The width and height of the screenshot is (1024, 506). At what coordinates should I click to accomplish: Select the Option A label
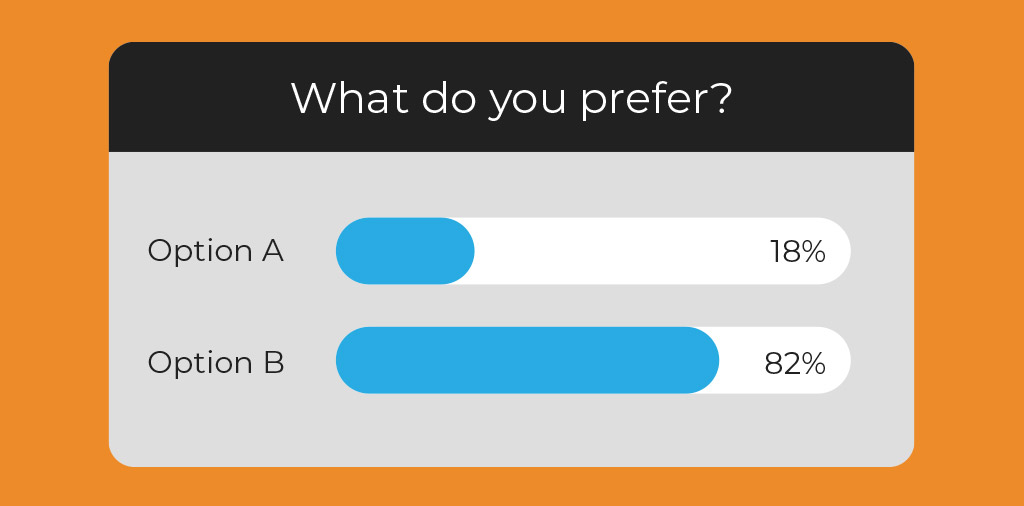pyautogui.click(x=216, y=251)
